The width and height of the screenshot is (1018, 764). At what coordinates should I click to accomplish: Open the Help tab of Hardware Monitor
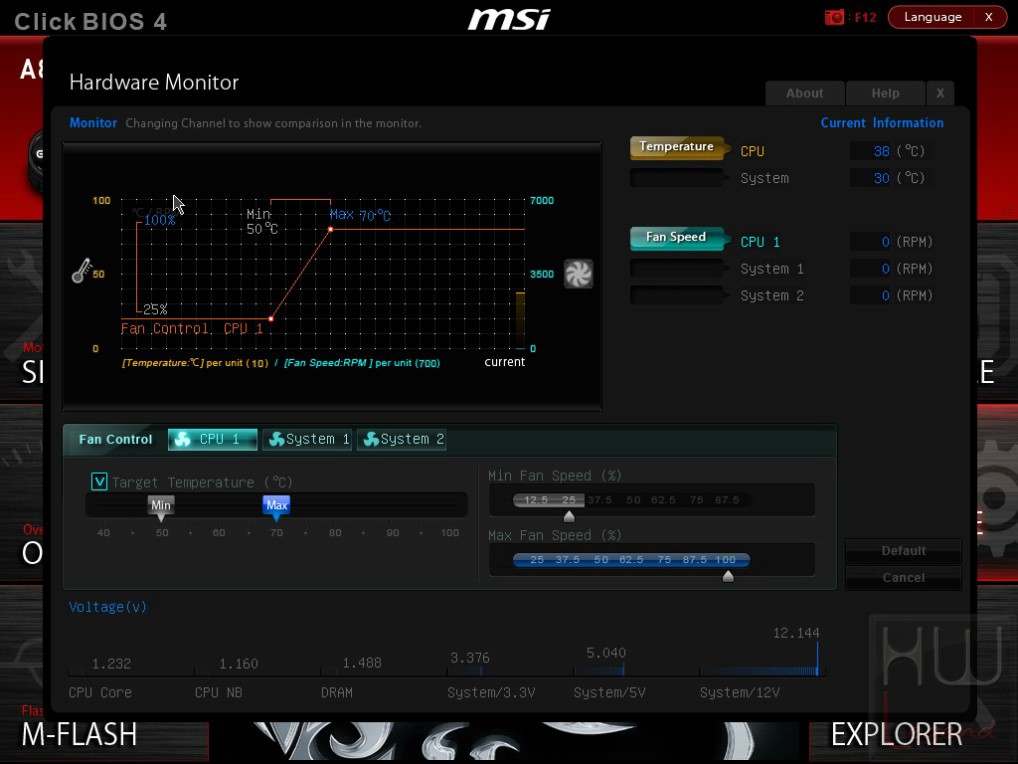point(886,93)
